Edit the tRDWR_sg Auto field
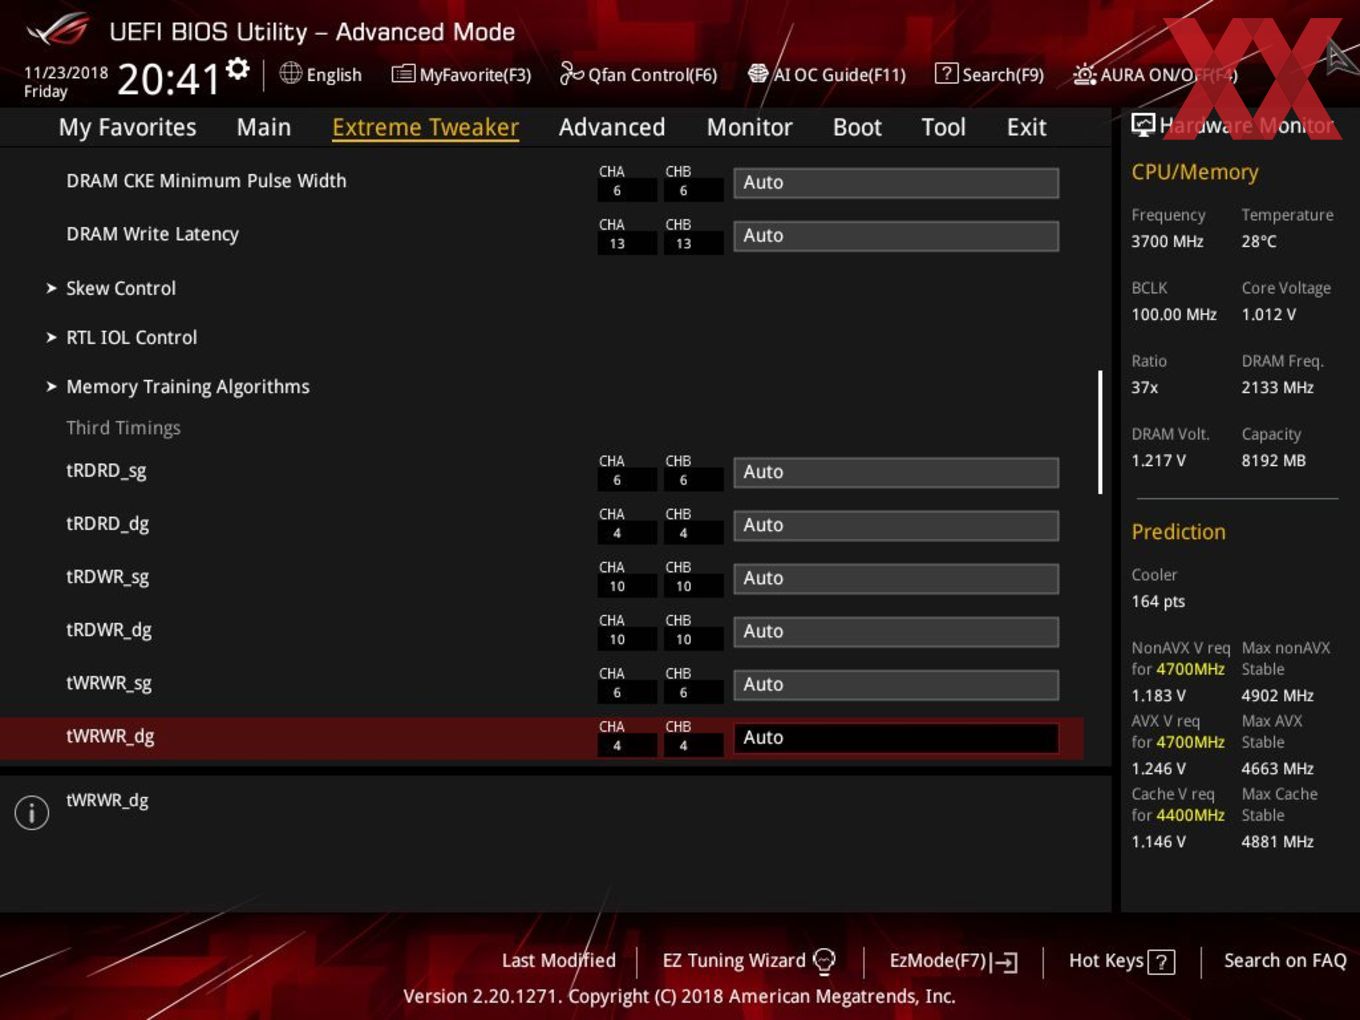 (x=896, y=578)
